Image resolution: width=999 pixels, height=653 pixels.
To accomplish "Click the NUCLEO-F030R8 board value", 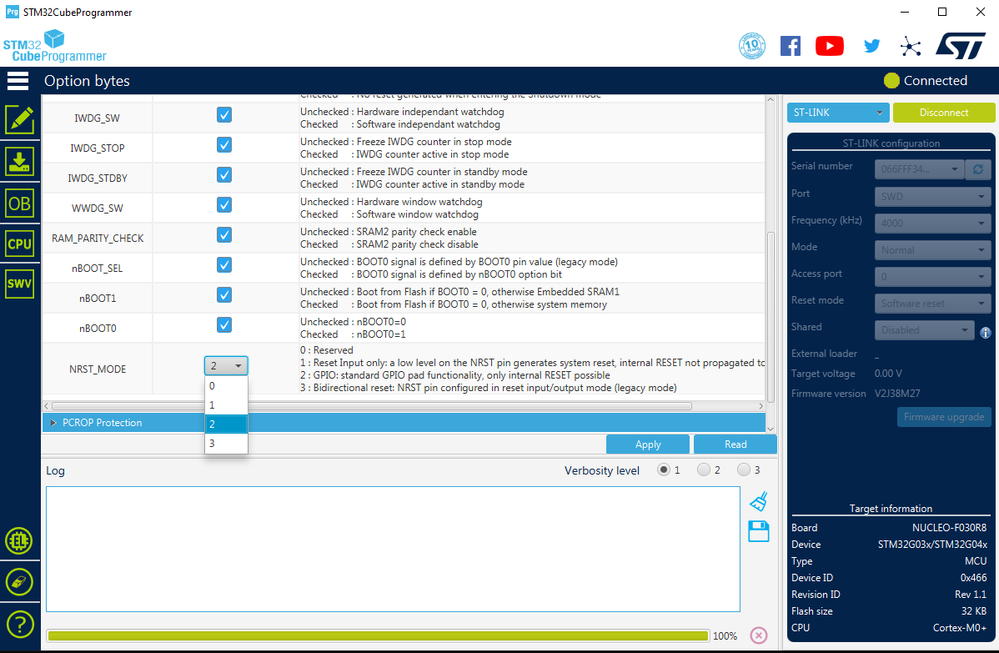I will (949, 527).
